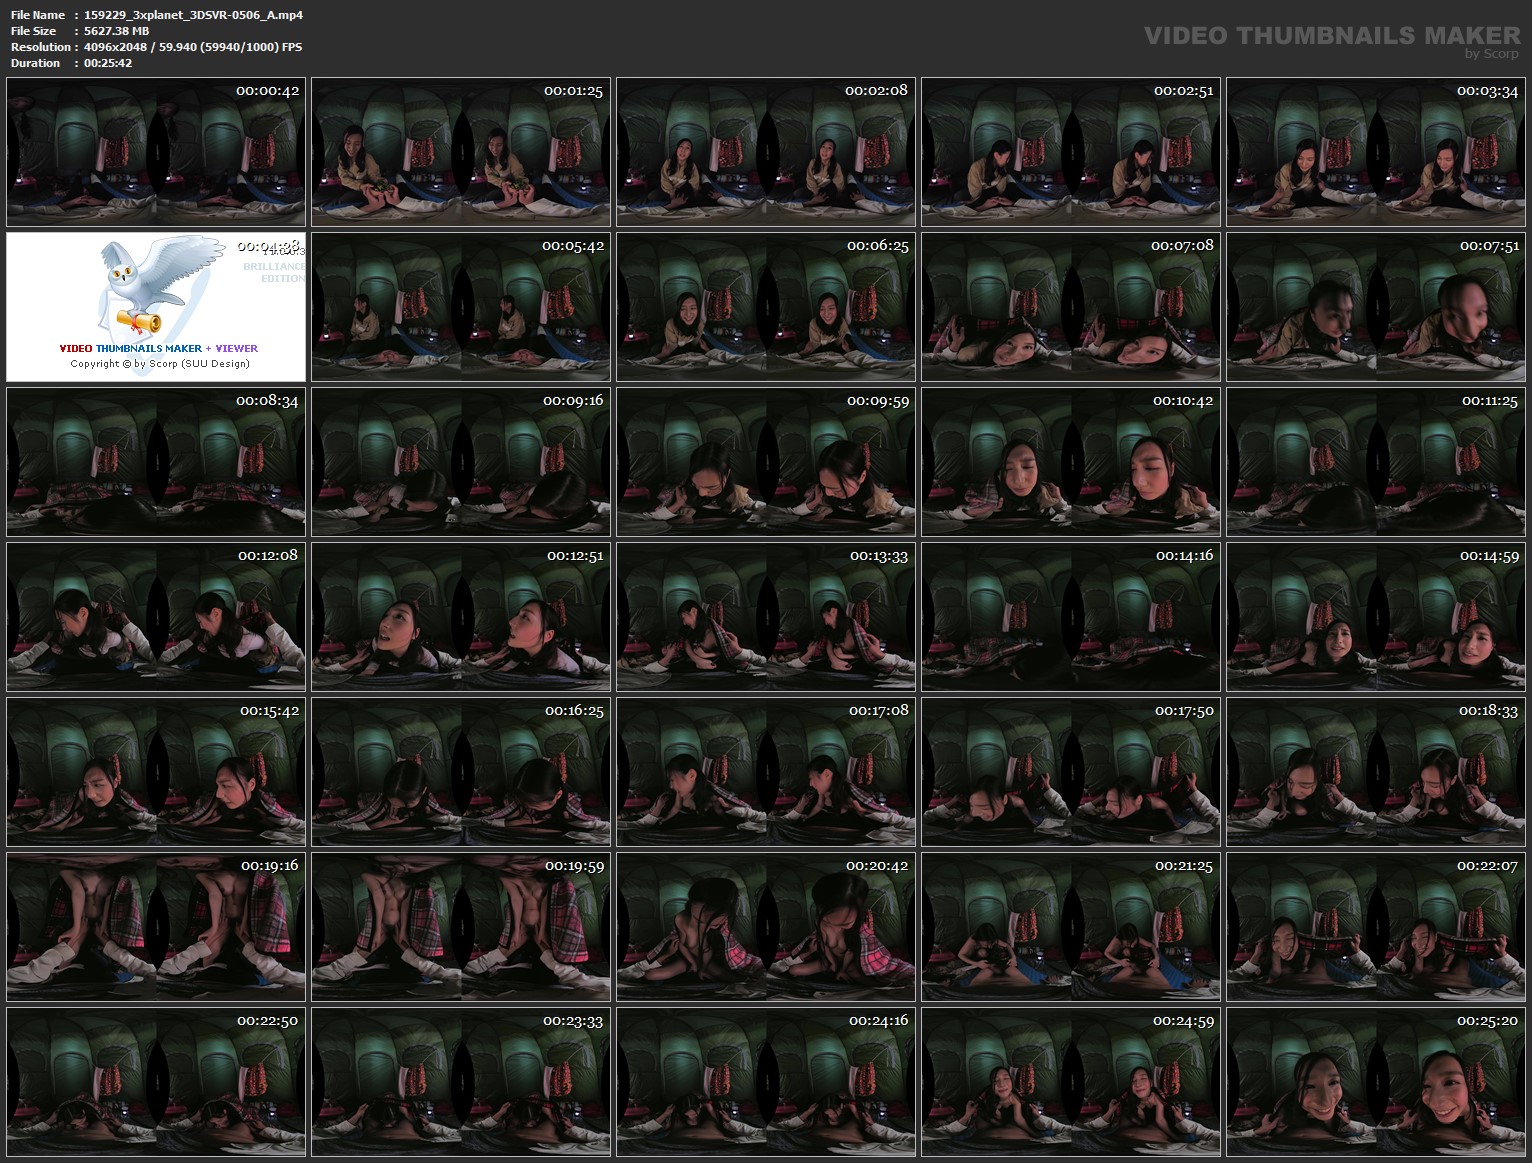The image size is (1532, 1163).
Task: Click the Copyright © by Scorp text
Action: 157,364
